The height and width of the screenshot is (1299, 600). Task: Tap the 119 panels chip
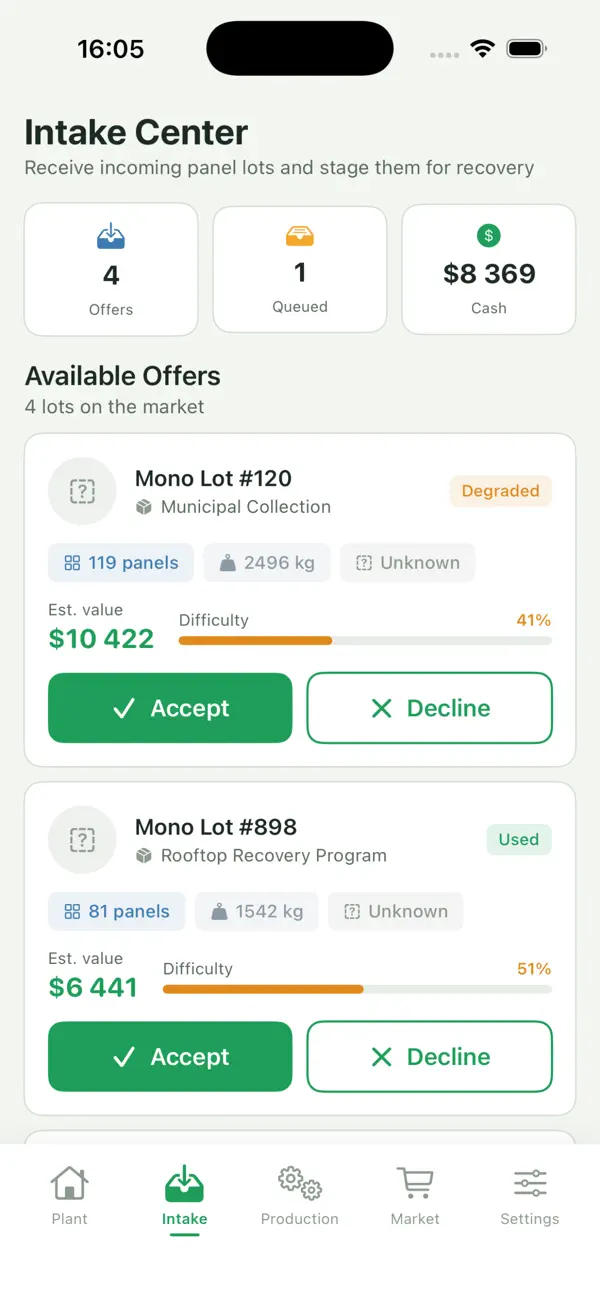point(121,563)
